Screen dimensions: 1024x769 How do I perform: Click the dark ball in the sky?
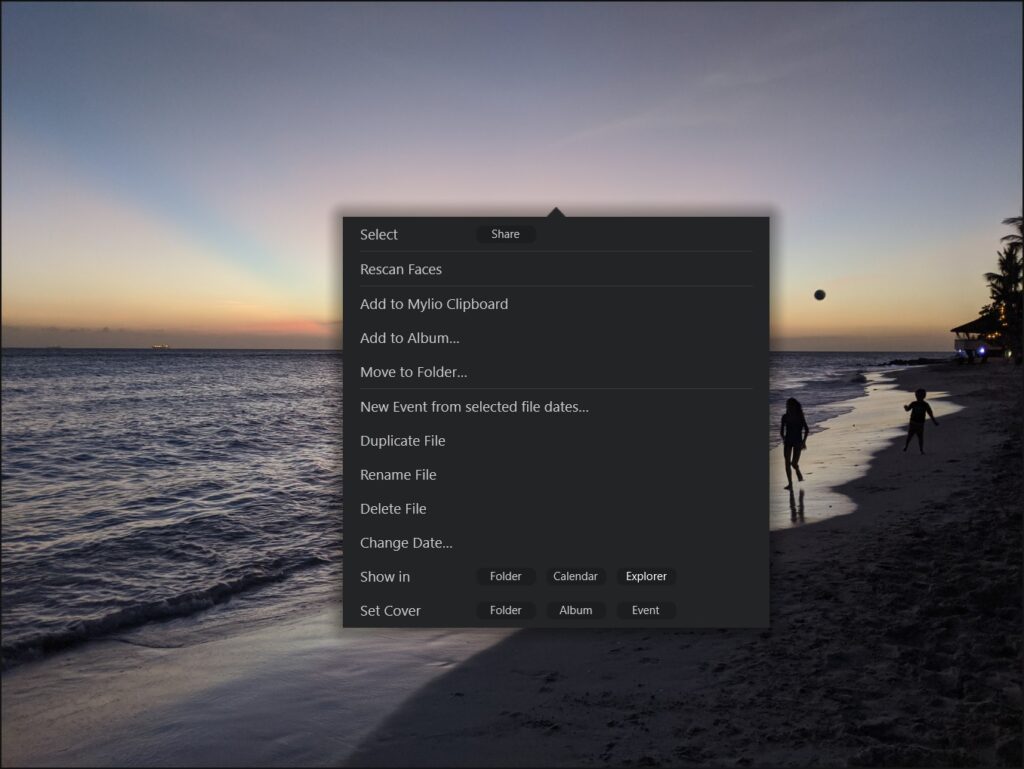(820, 294)
